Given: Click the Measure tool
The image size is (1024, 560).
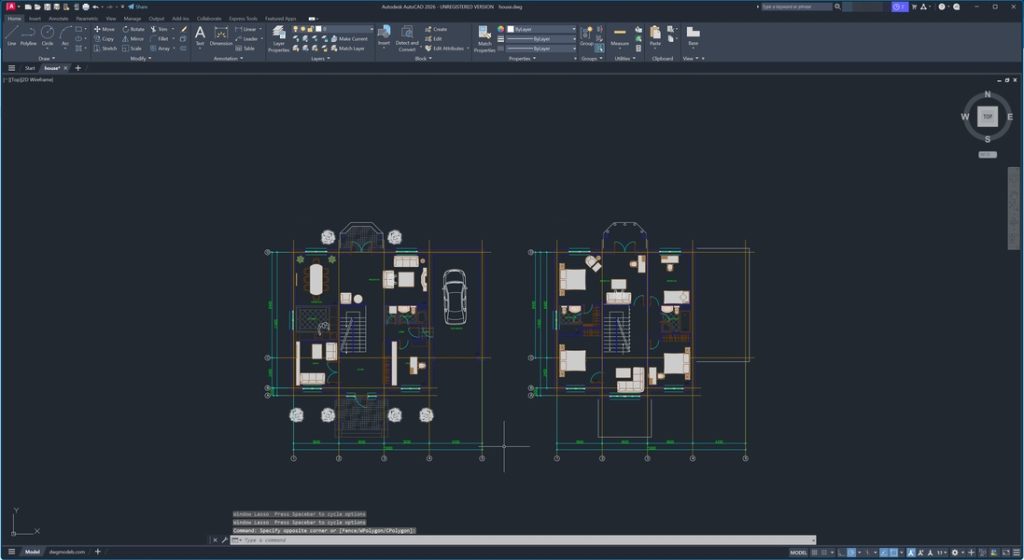Looking at the screenshot, I should [620, 35].
